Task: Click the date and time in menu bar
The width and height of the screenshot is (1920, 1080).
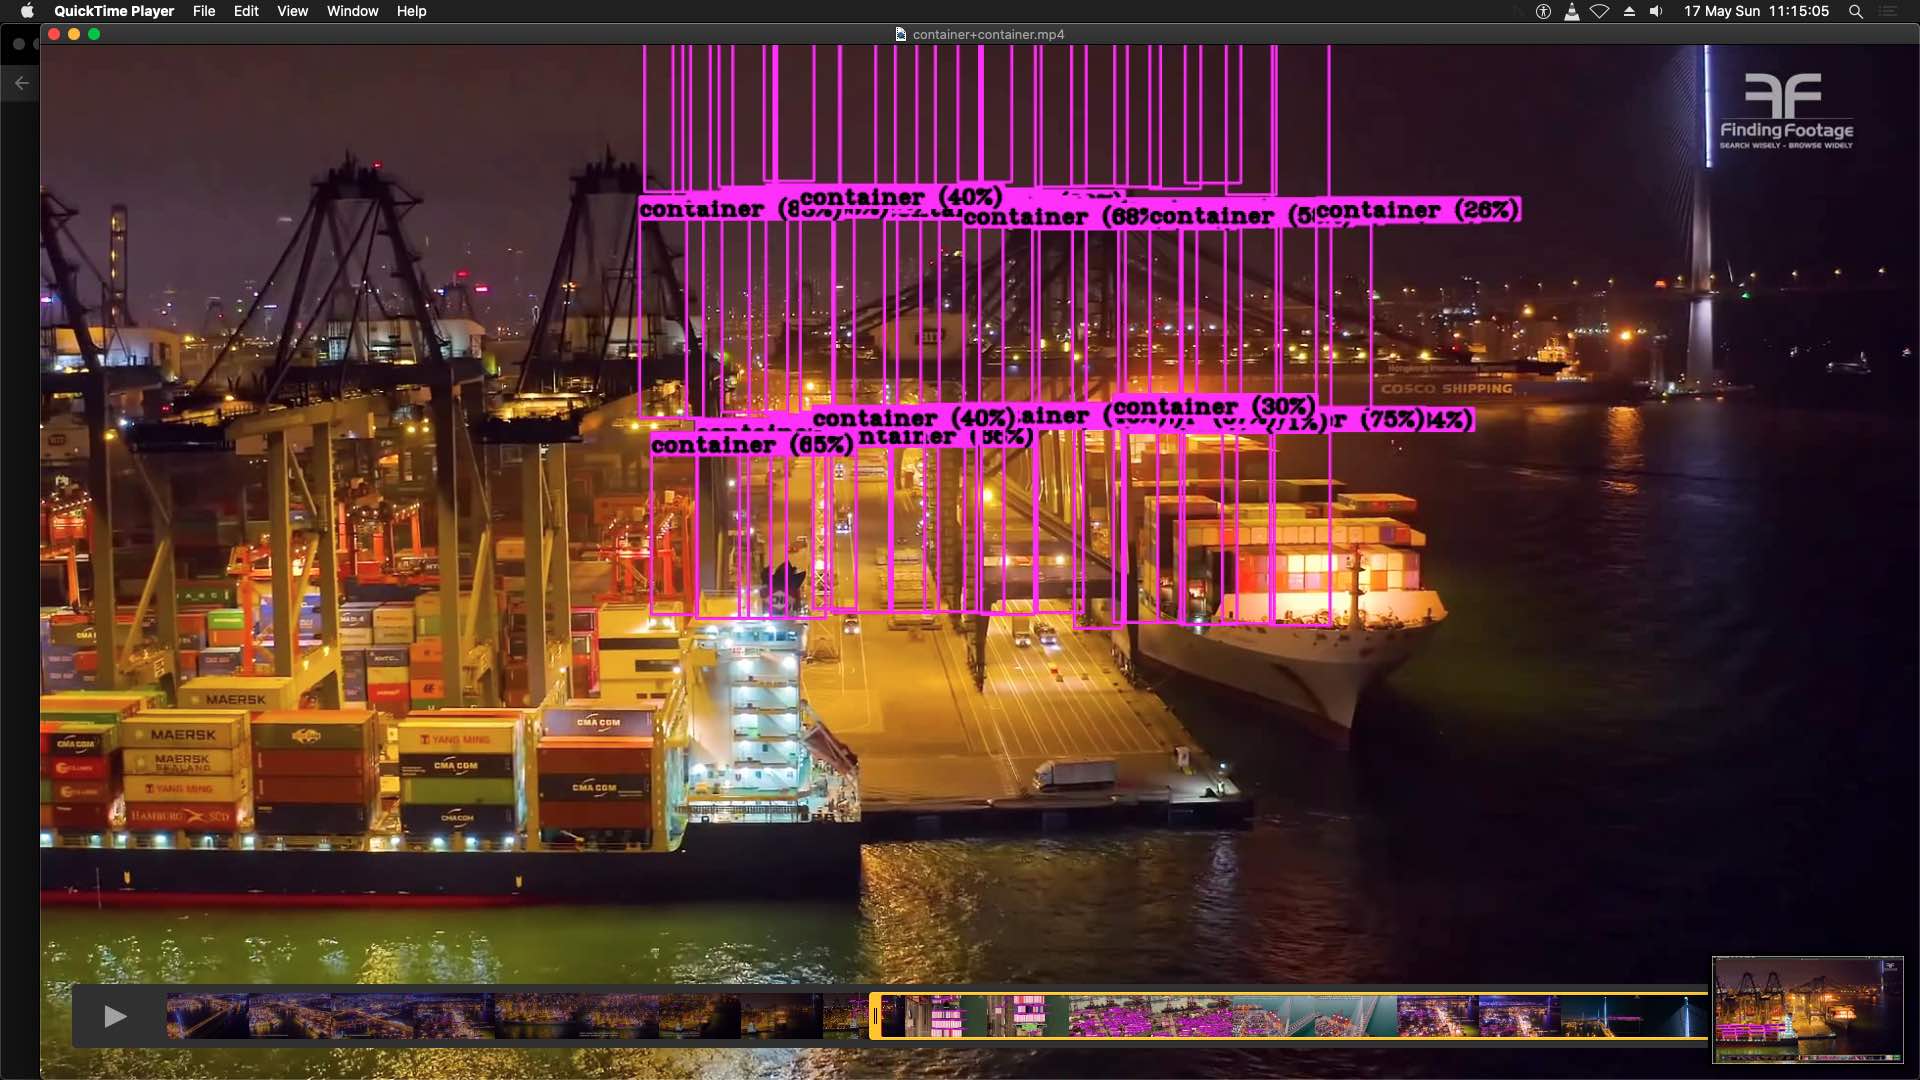Action: [x=1756, y=11]
